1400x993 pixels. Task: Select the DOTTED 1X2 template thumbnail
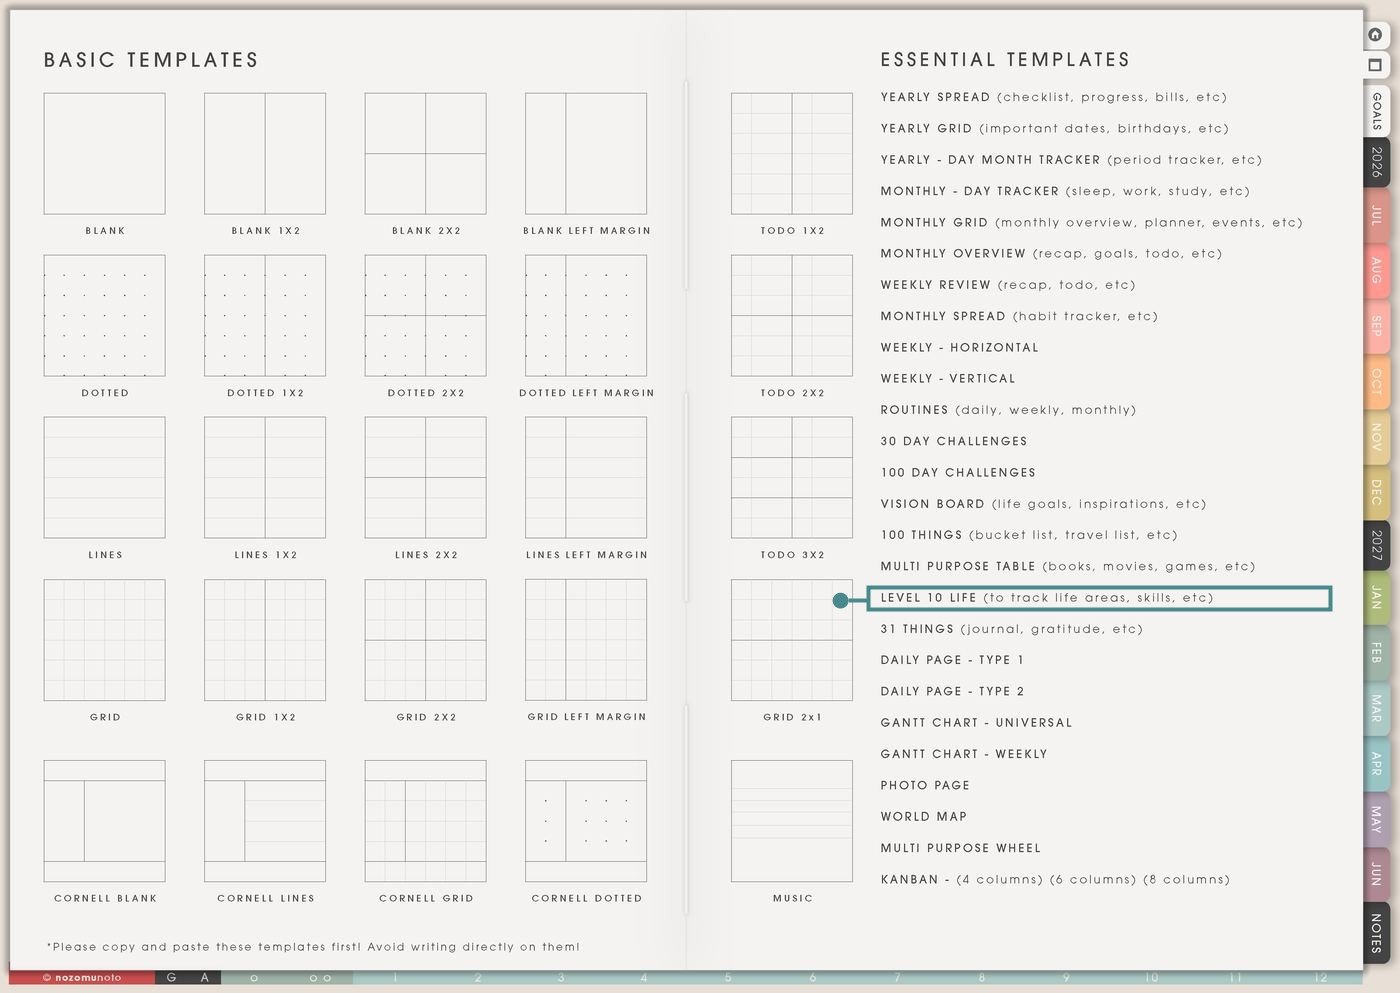[x=265, y=316]
